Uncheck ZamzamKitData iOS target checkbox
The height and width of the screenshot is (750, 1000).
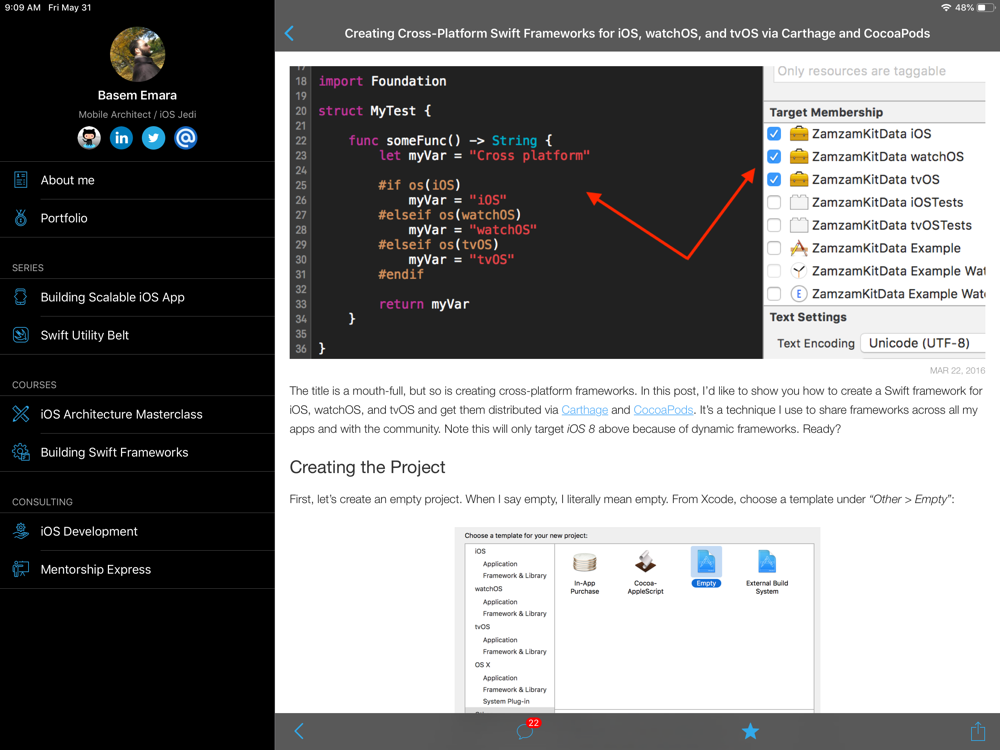(x=774, y=134)
